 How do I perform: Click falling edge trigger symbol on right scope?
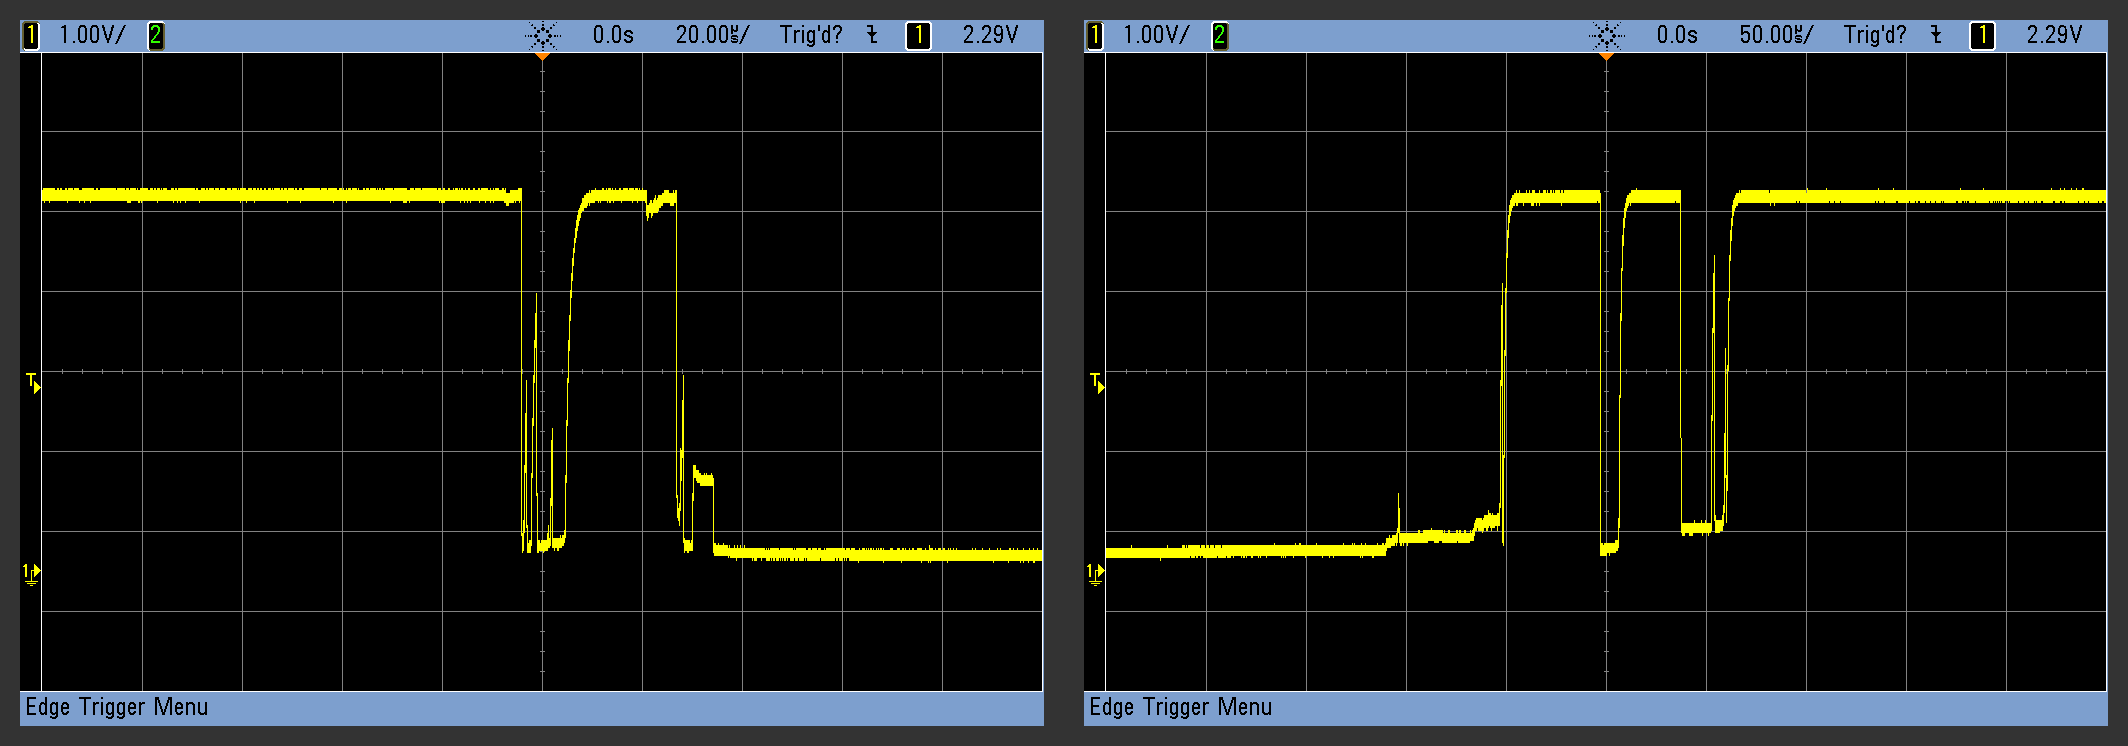click(1936, 36)
